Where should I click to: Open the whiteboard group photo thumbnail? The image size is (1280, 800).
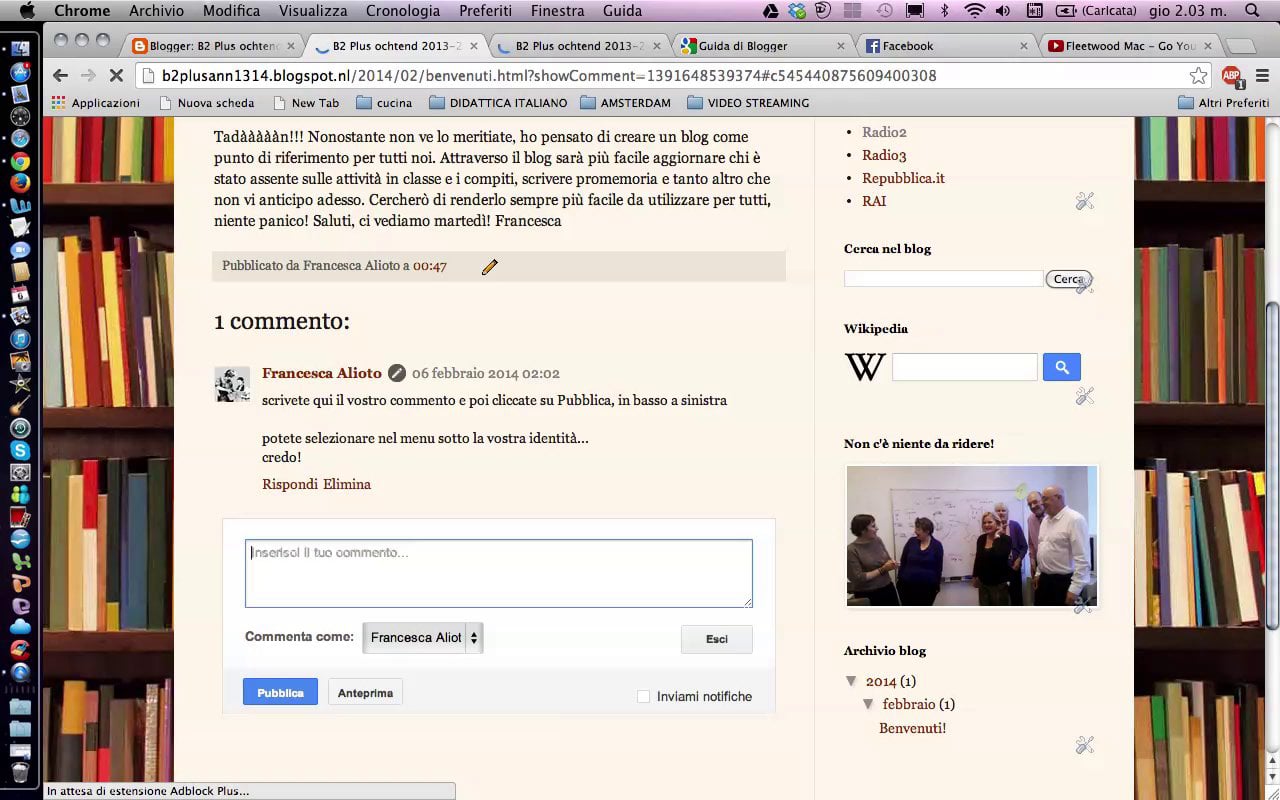[972, 536]
